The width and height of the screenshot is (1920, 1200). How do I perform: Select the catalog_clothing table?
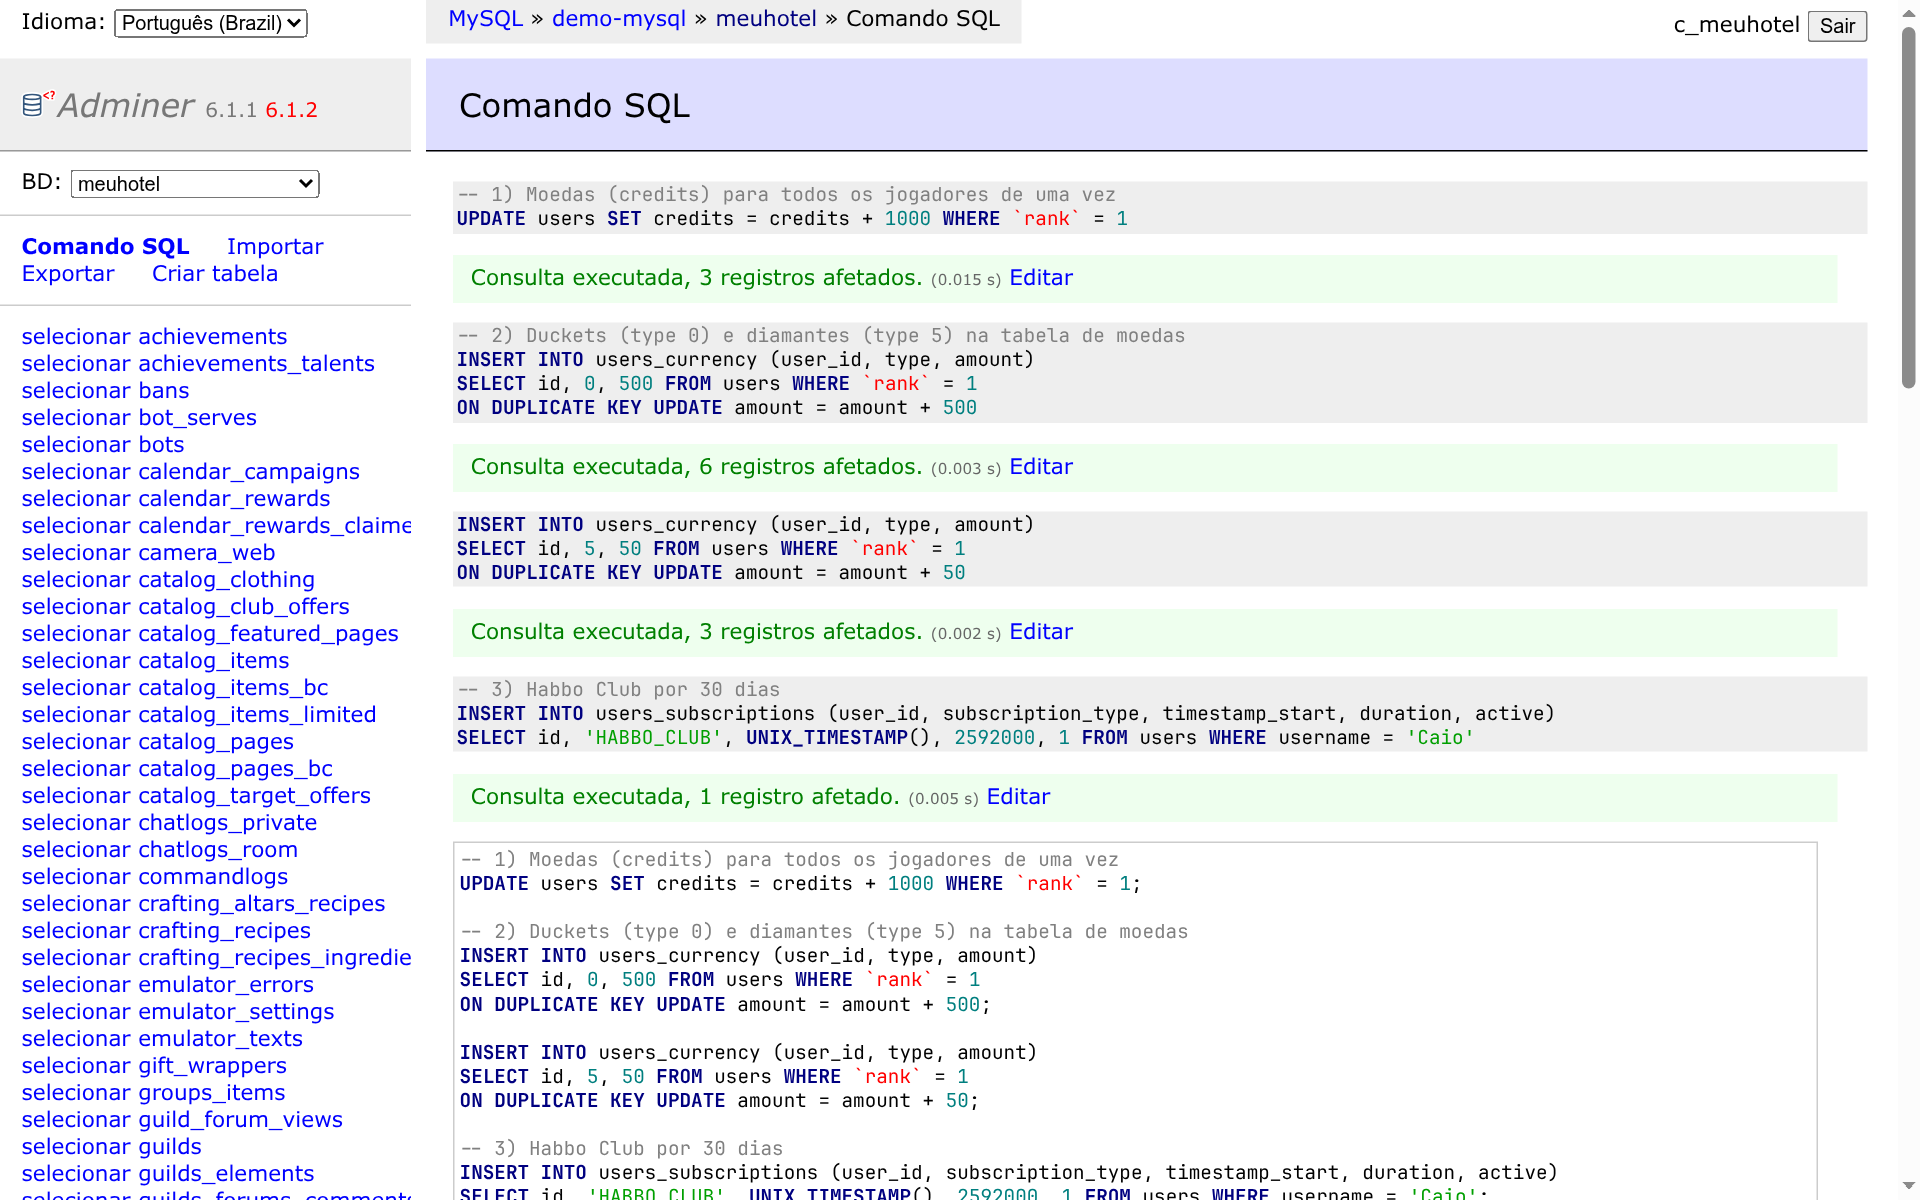pyautogui.click(x=168, y=579)
